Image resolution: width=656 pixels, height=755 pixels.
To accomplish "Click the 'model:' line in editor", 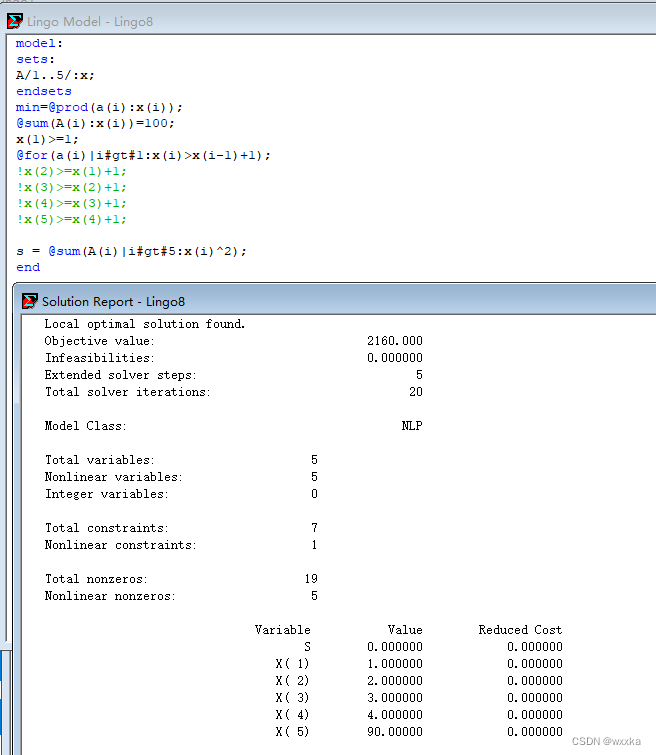I will tap(39, 43).
